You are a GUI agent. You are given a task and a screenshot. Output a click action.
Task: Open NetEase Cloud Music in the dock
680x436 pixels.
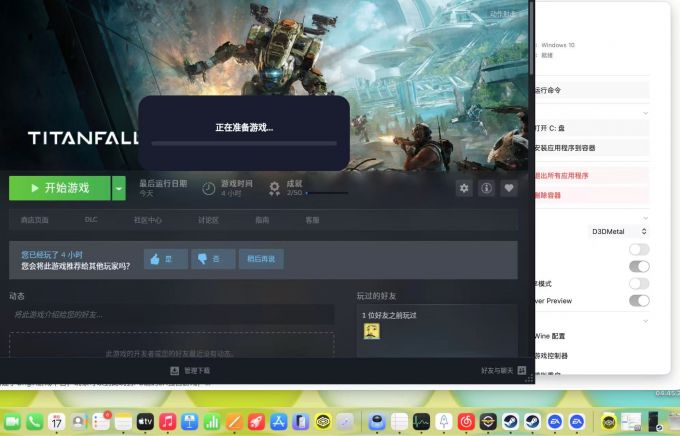click(466, 422)
